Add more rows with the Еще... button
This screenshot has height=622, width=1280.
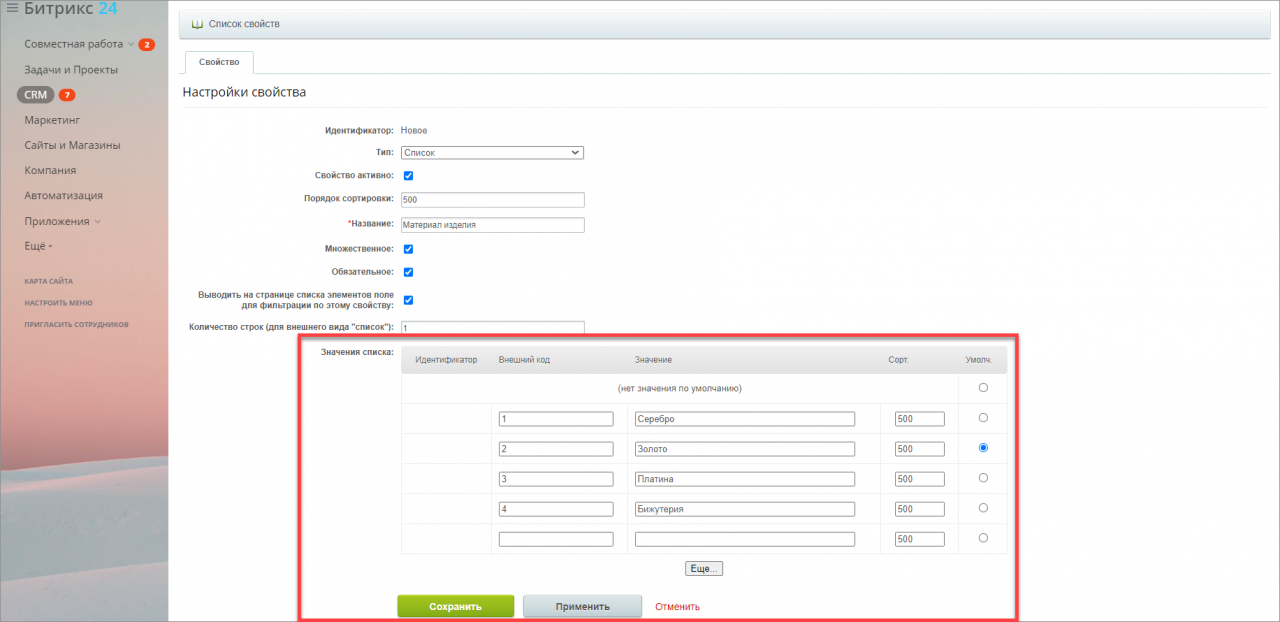704,568
